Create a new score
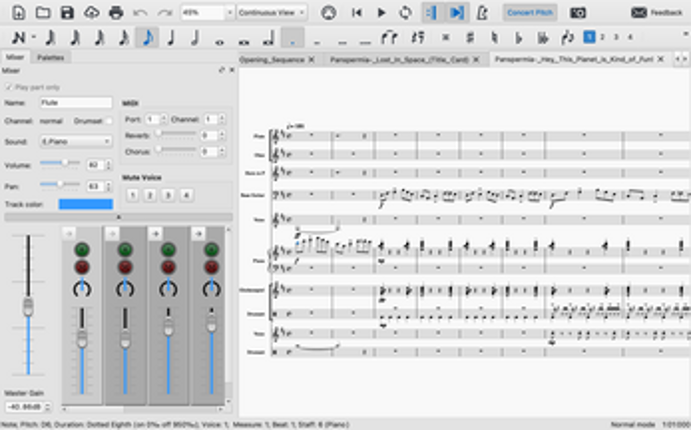Screen dimensions: 691x430 [18, 12]
